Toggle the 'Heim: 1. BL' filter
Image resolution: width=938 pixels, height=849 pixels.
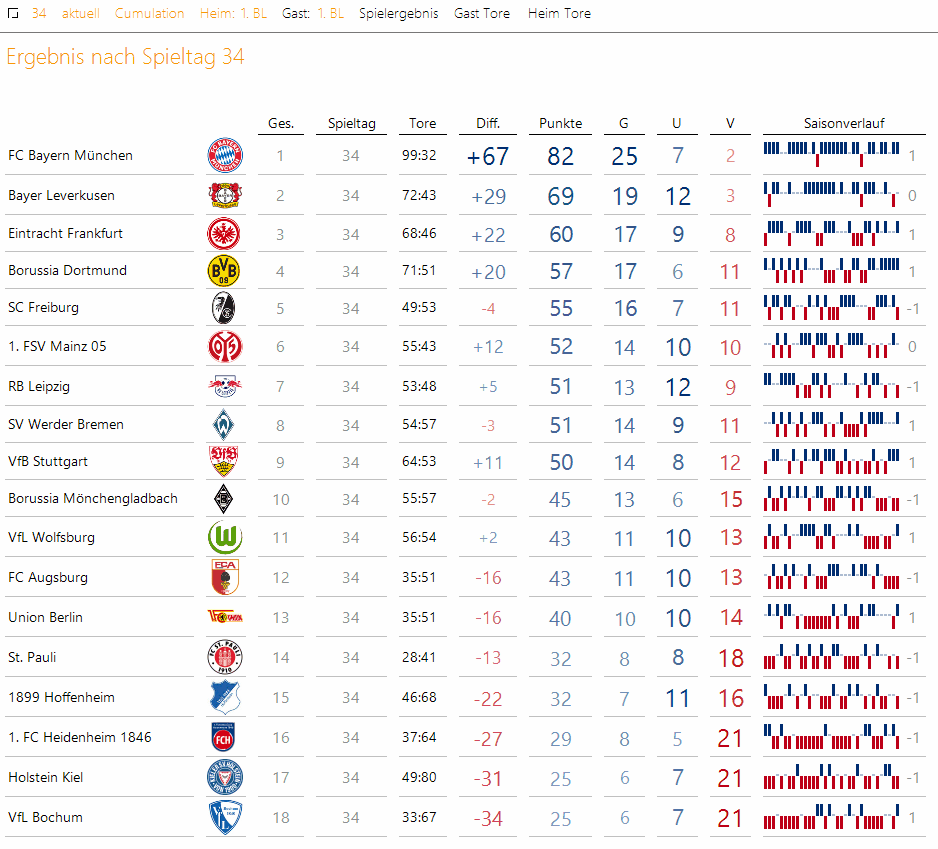[233, 14]
